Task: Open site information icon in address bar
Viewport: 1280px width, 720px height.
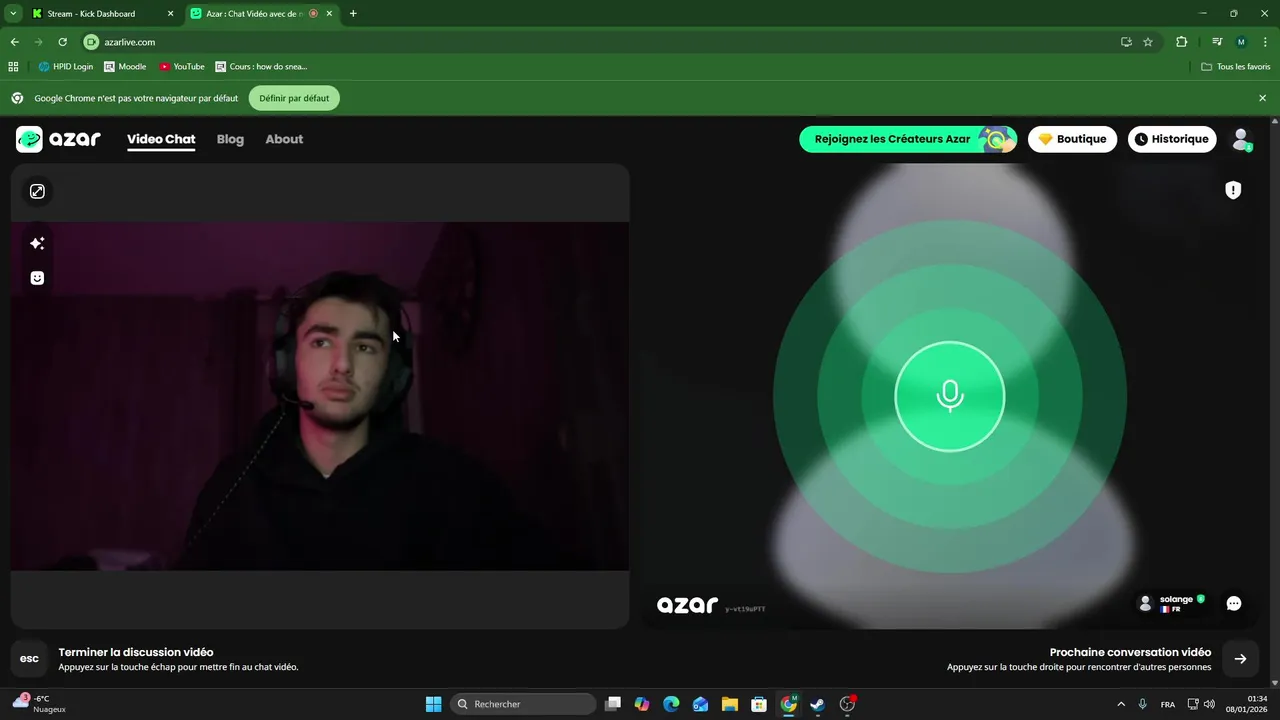Action: point(91,42)
